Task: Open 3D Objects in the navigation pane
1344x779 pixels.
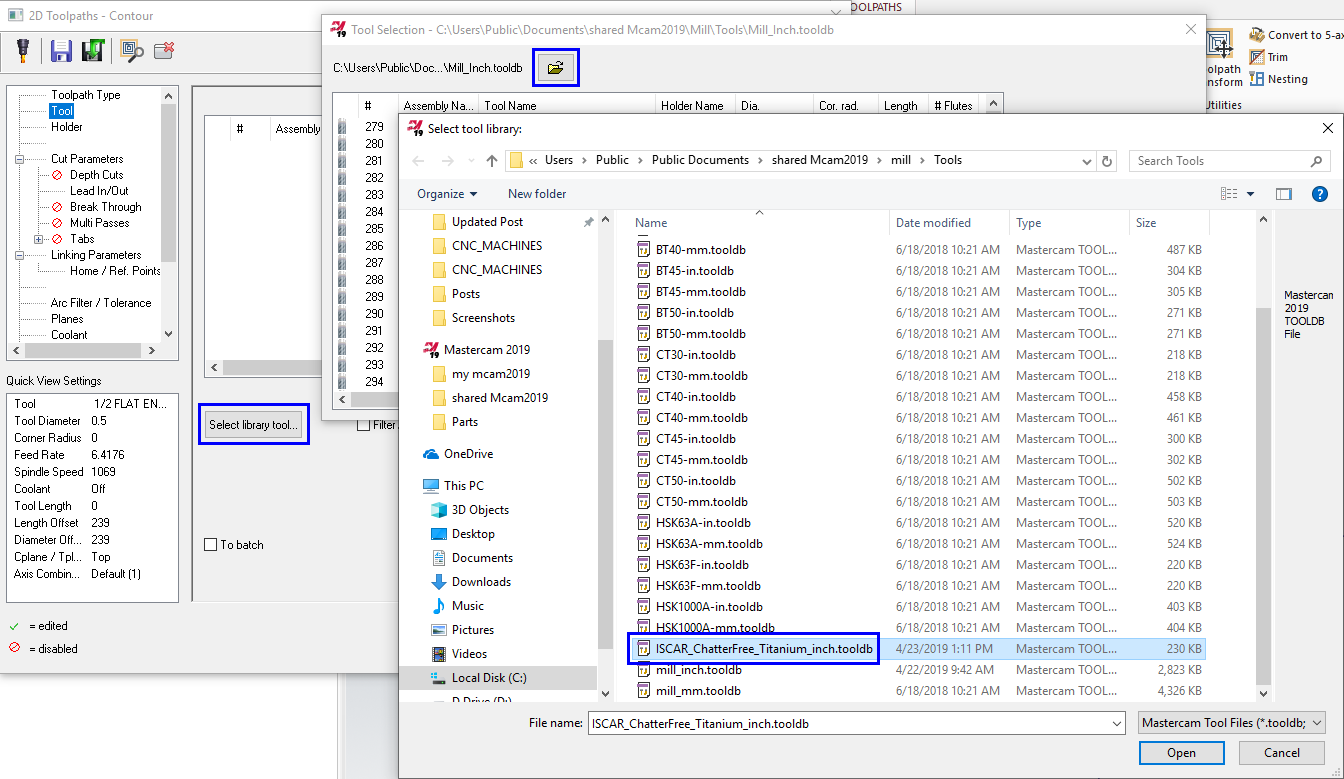Action: (480, 510)
